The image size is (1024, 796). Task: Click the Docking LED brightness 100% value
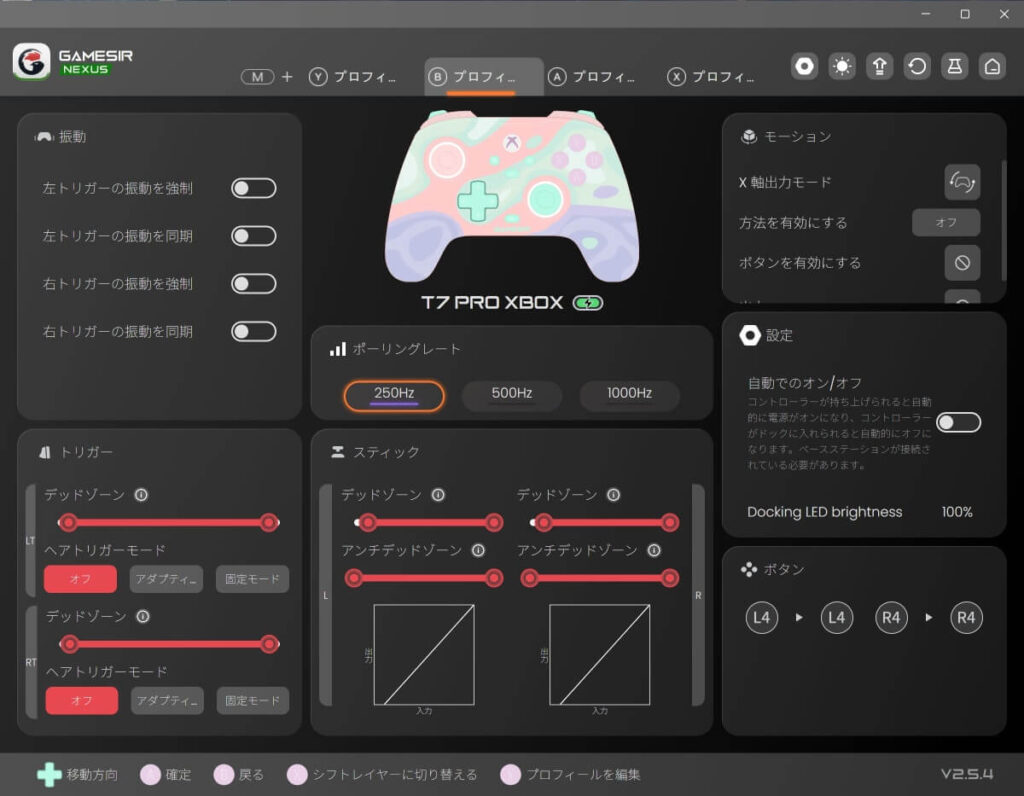coord(957,512)
